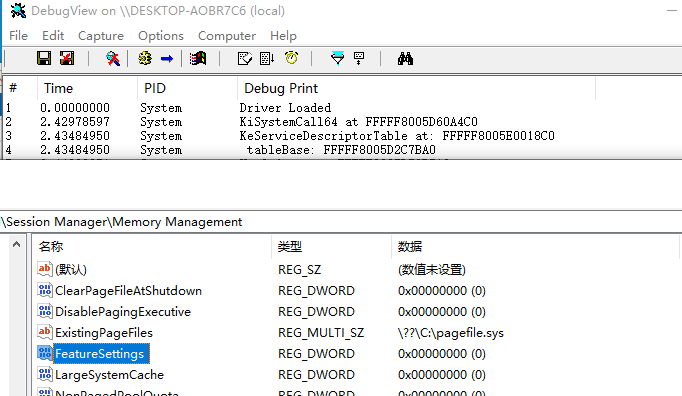Click the Clear Display eraser icon
Screen dimensions: 682x396
pos(244,58)
